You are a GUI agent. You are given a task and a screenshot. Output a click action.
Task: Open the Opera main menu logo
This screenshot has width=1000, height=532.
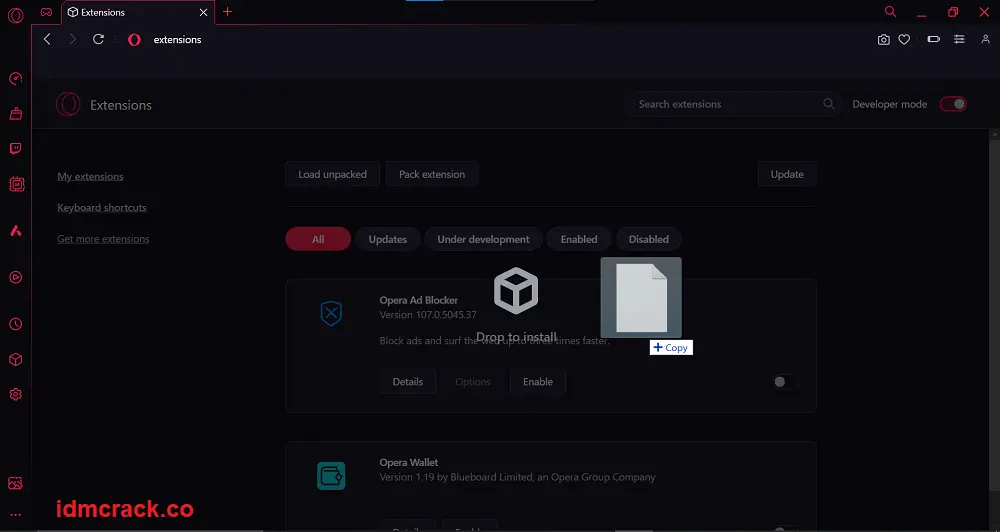[x=15, y=15]
